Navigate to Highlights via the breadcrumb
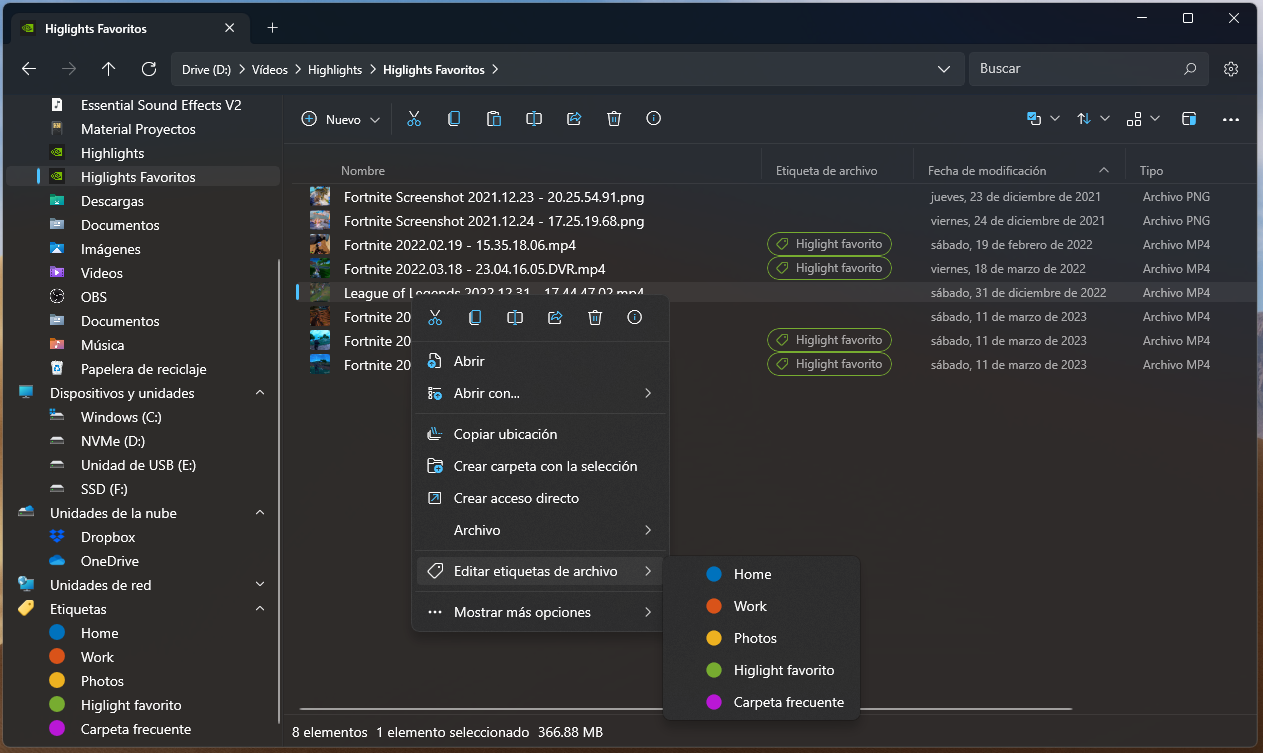The width and height of the screenshot is (1263, 753). pyautogui.click(x=335, y=69)
